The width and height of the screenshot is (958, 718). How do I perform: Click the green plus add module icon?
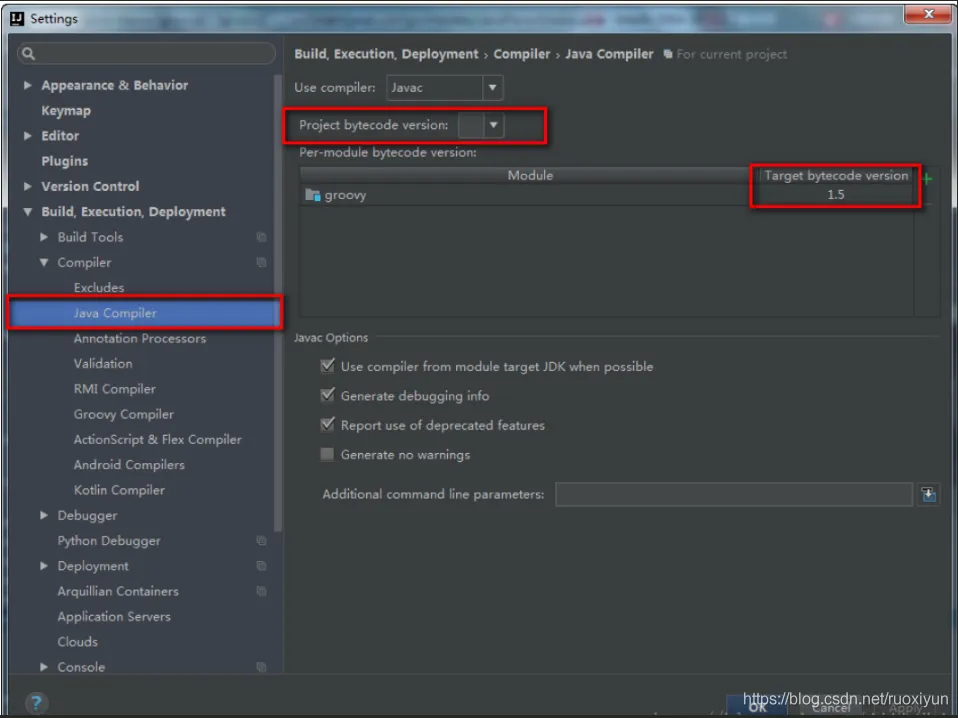927,178
